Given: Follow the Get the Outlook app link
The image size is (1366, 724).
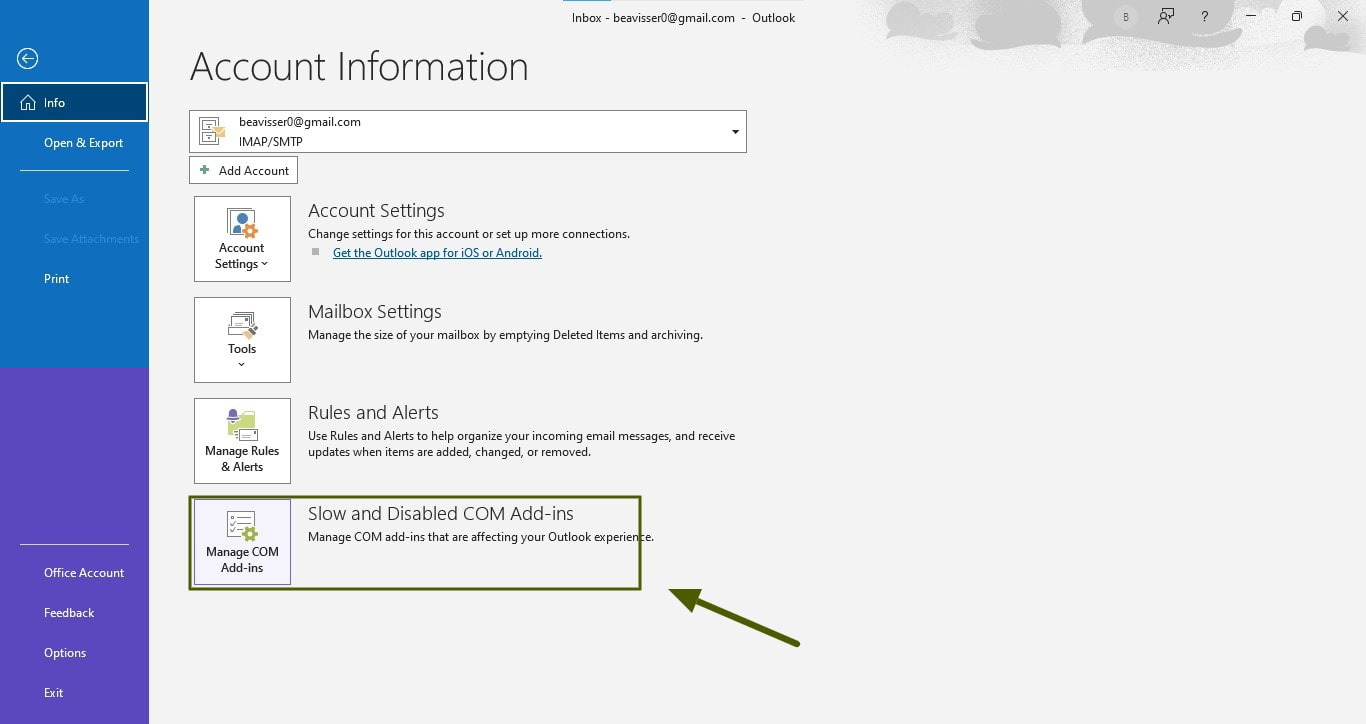Looking at the screenshot, I should pyautogui.click(x=437, y=253).
